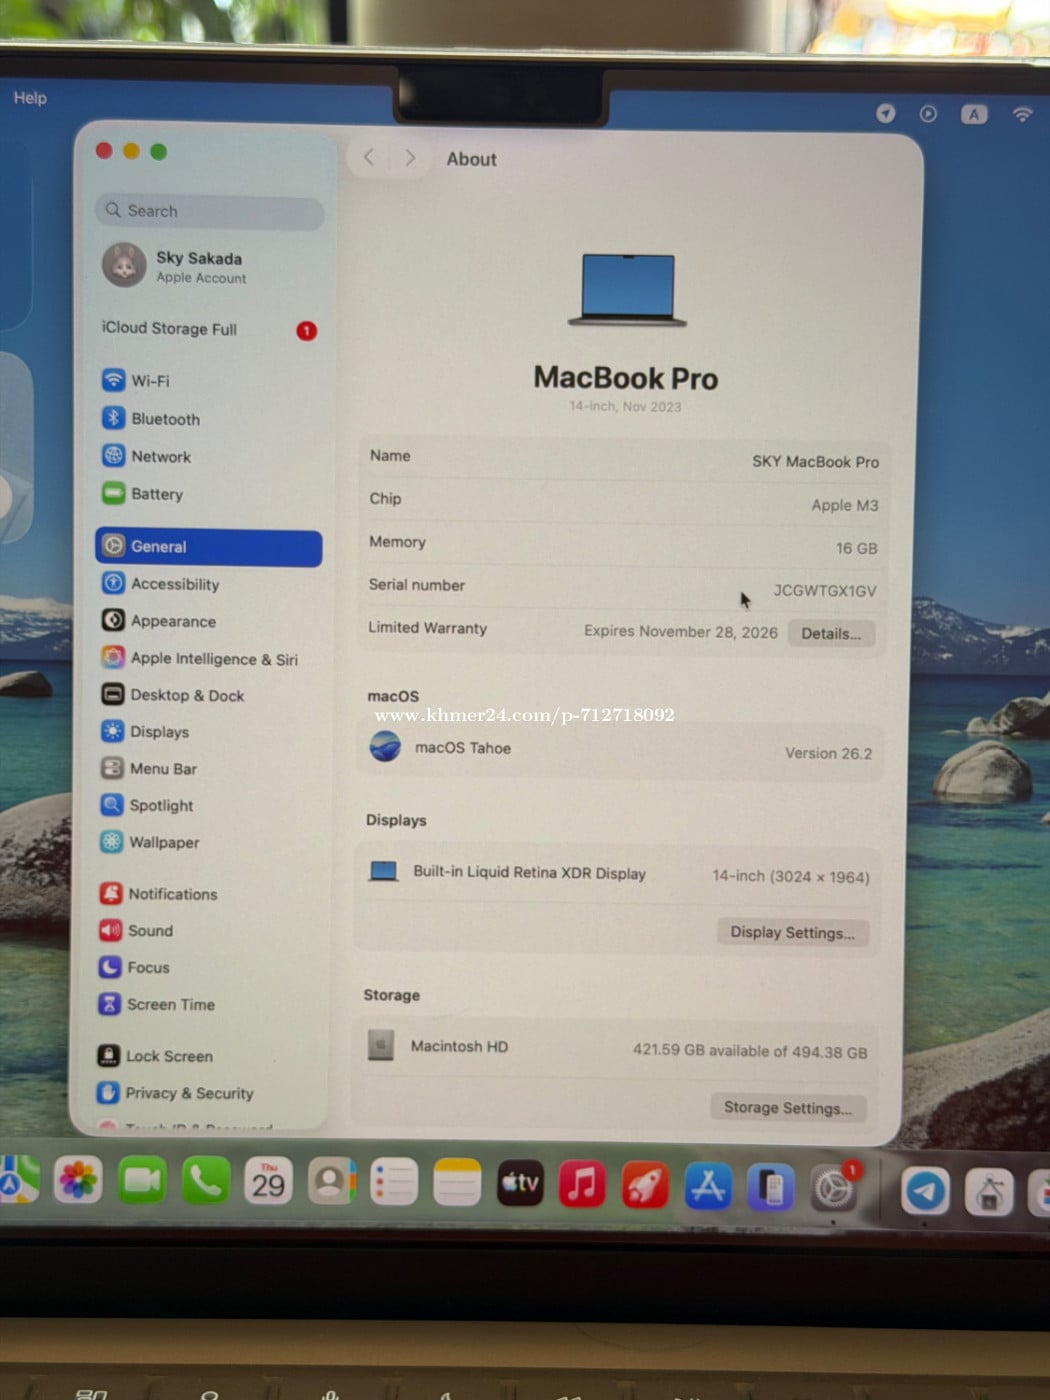The width and height of the screenshot is (1050, 1400).
Task: Go back using the back chevron
Action: (369, 157)
